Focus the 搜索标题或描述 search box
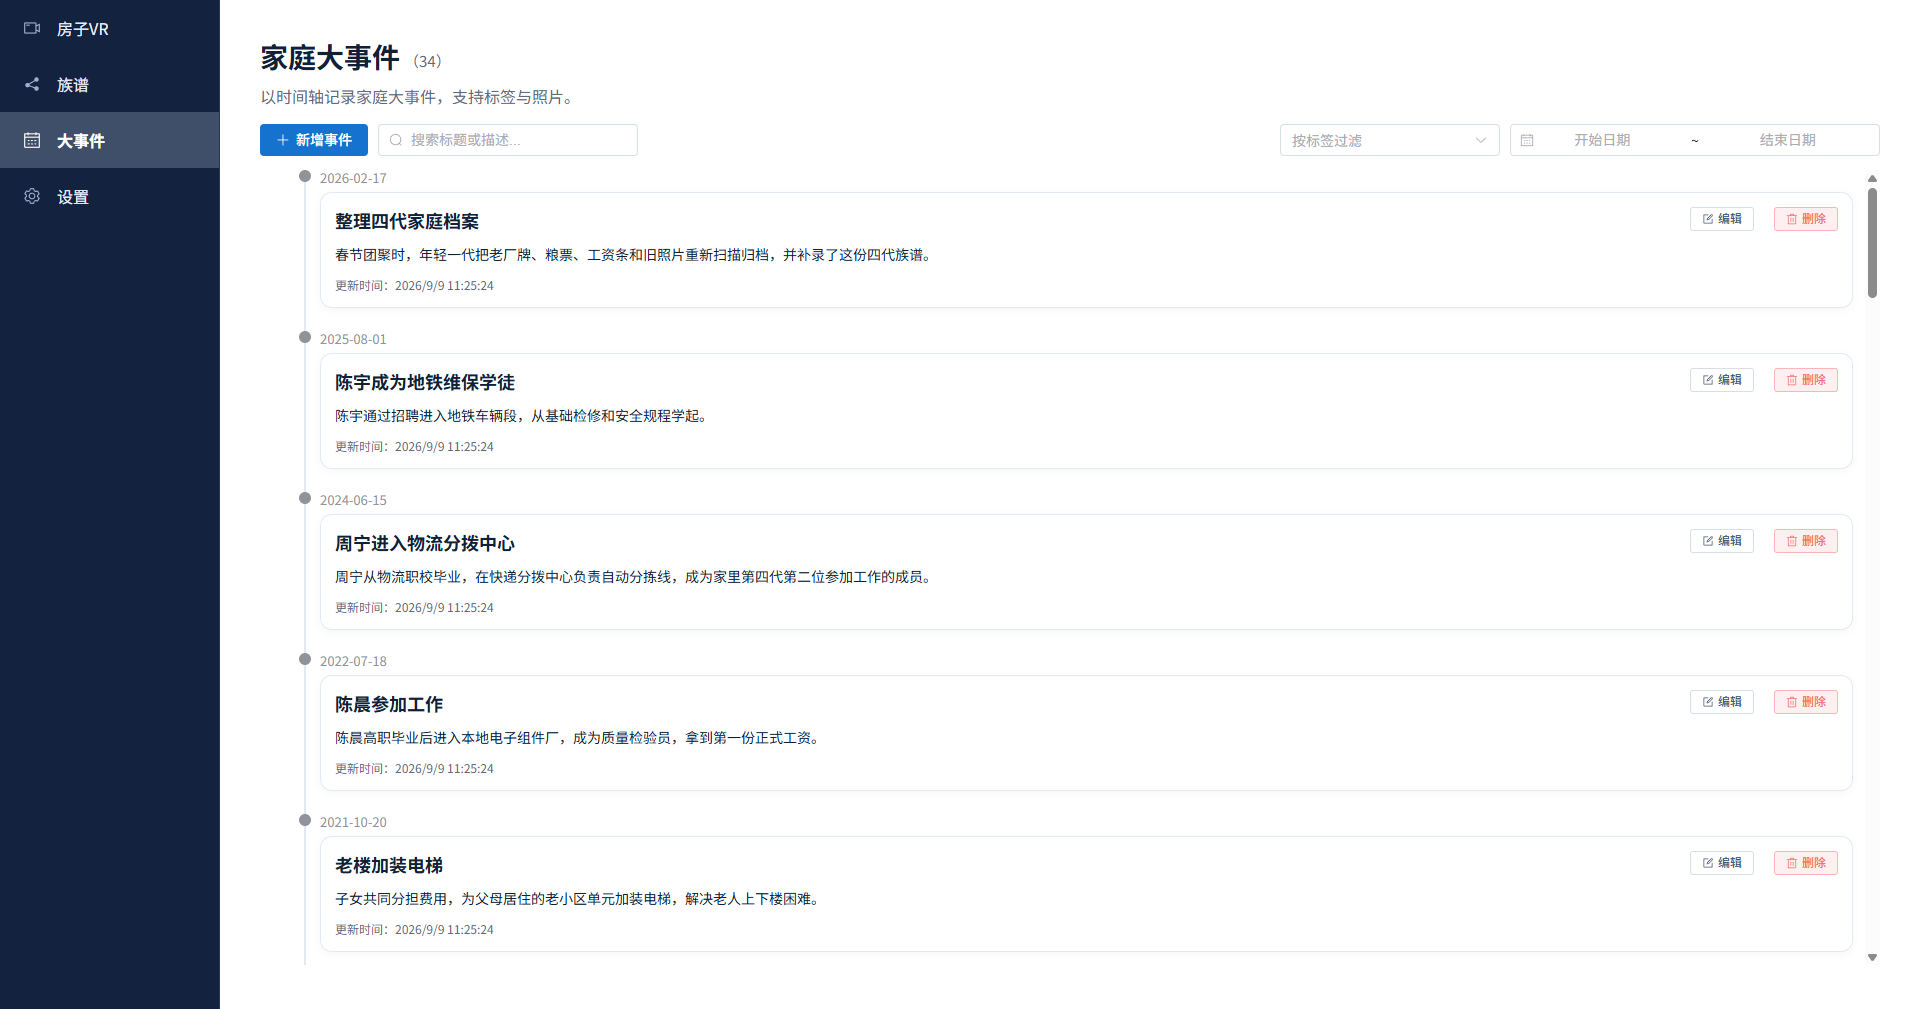Viewport: 1920px width, 1009px height. pyautogui.click(x=508, y=140)
